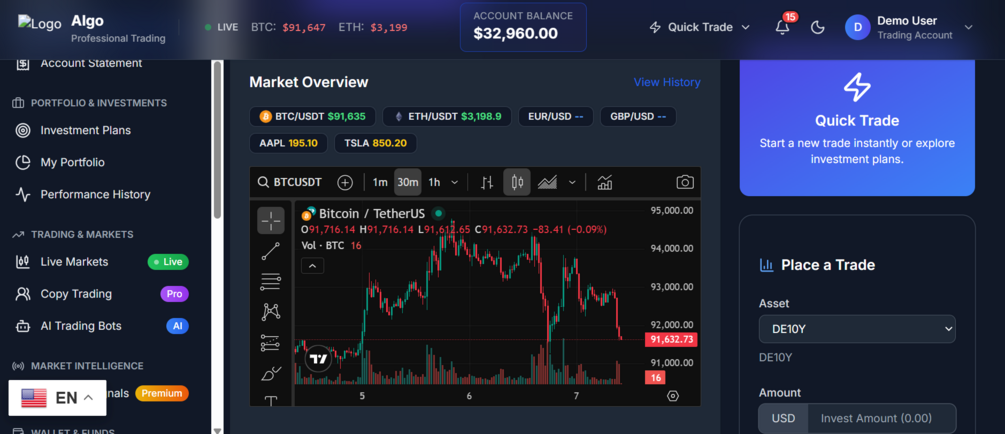Select the 30m timeframe
Screen dimensions: 1005x434
pos(408,183)
